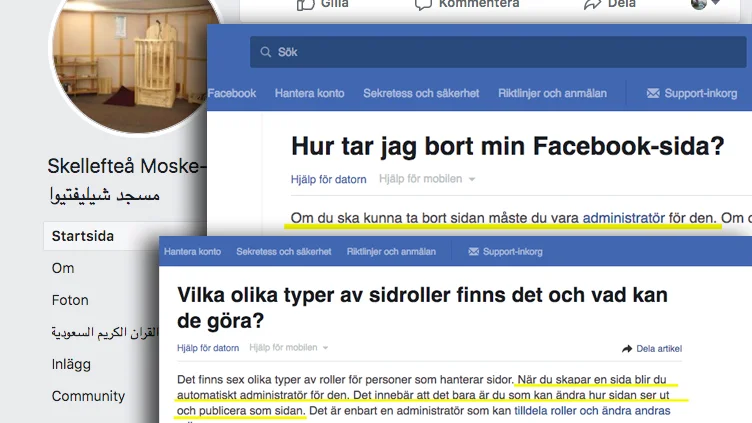Image resolution: width=752 pixels, height=423 pixels.
Task: Open Support-inkorg in upper help window
Action: (x=701, y=93)
